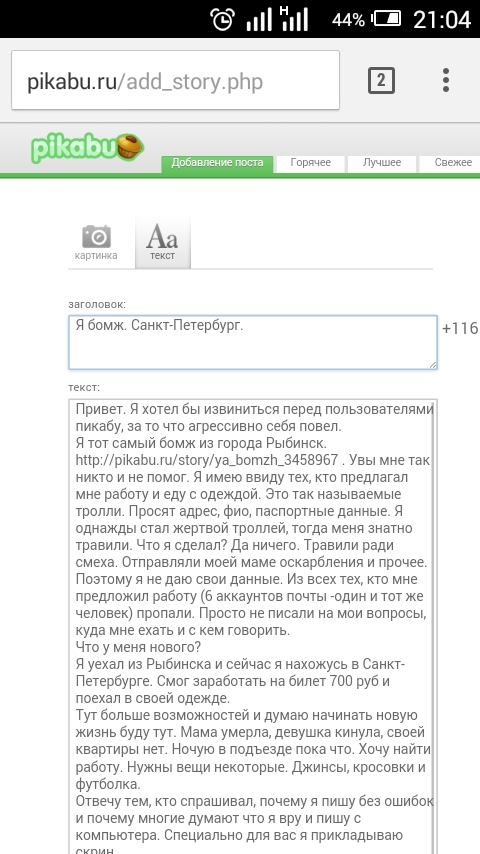Switch to the Лучшее tab
The width and height of the screenshot is (480, 854).
click(x=382, y=163)
